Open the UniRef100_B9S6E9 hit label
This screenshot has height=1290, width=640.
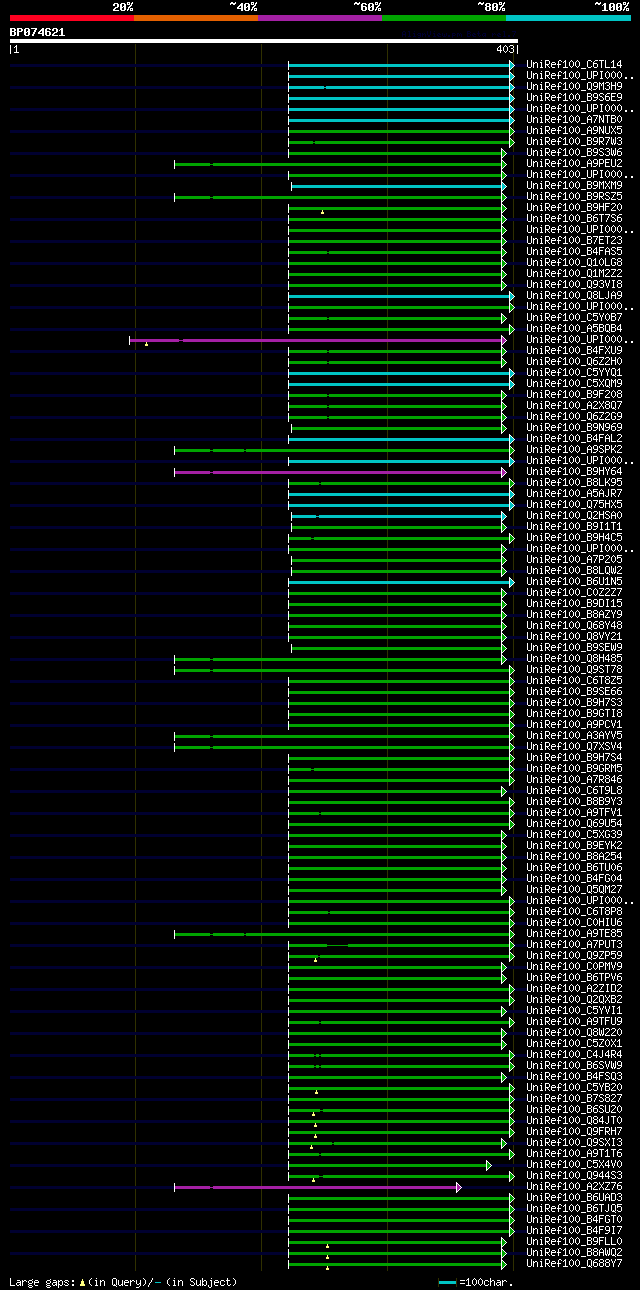click(574, 98)
